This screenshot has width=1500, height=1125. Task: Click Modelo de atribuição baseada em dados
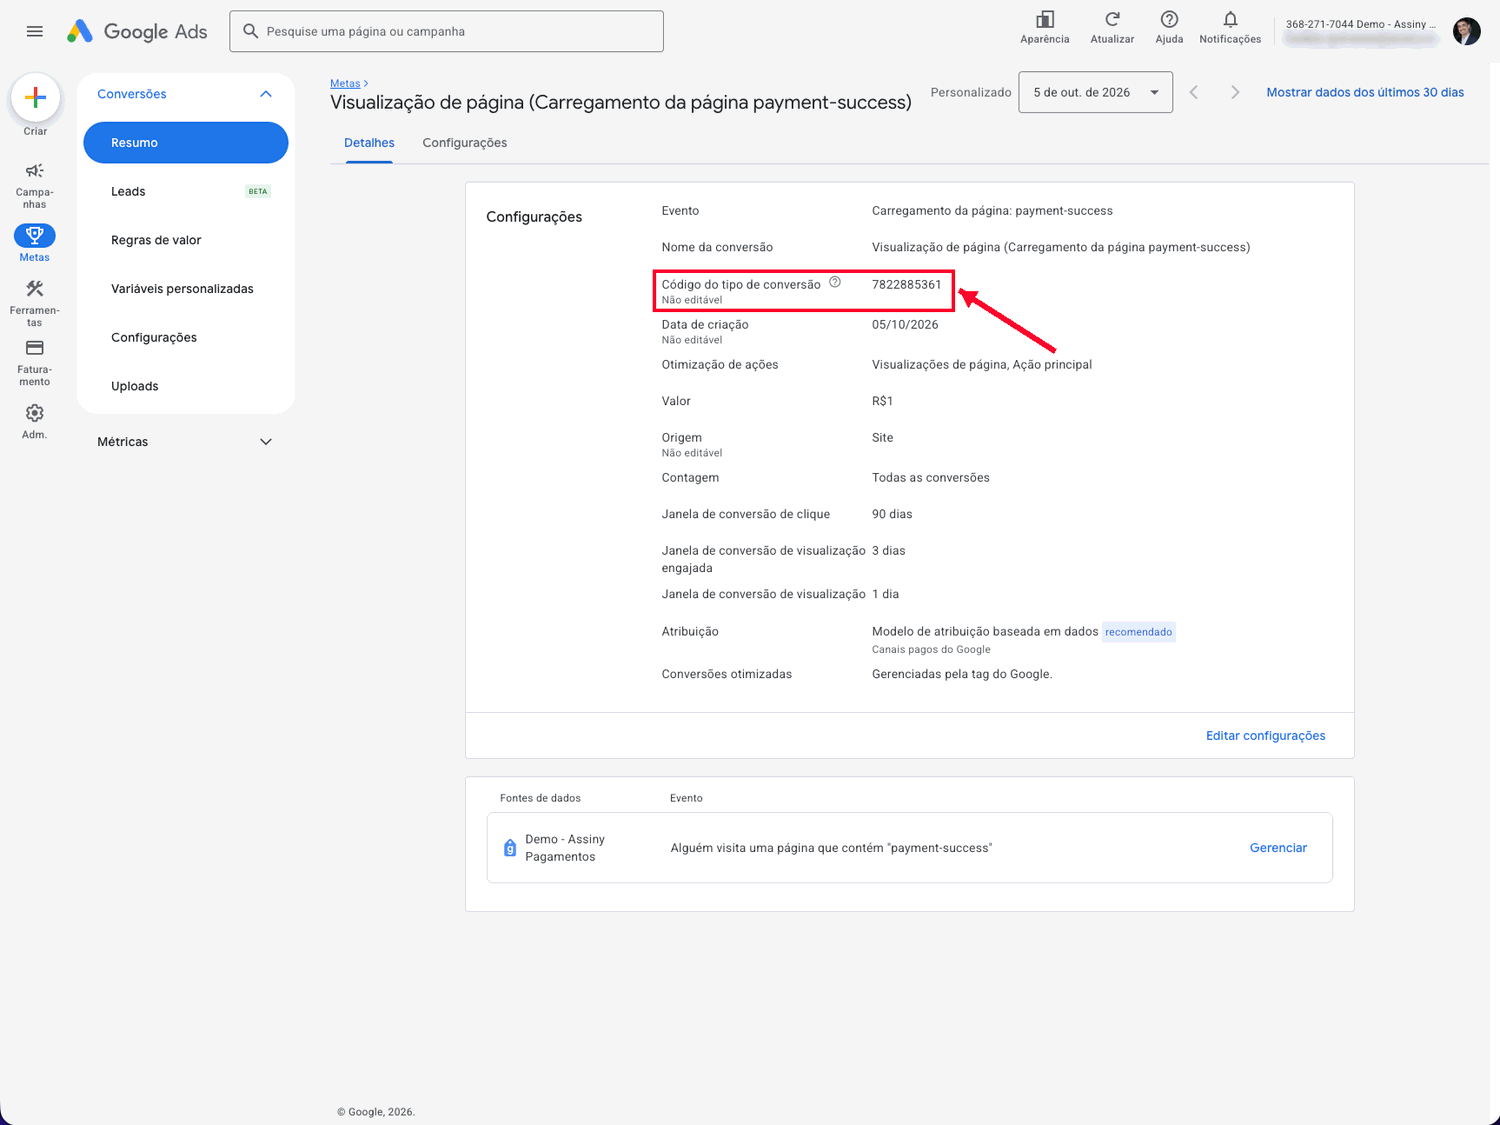(x=985, y=632)
